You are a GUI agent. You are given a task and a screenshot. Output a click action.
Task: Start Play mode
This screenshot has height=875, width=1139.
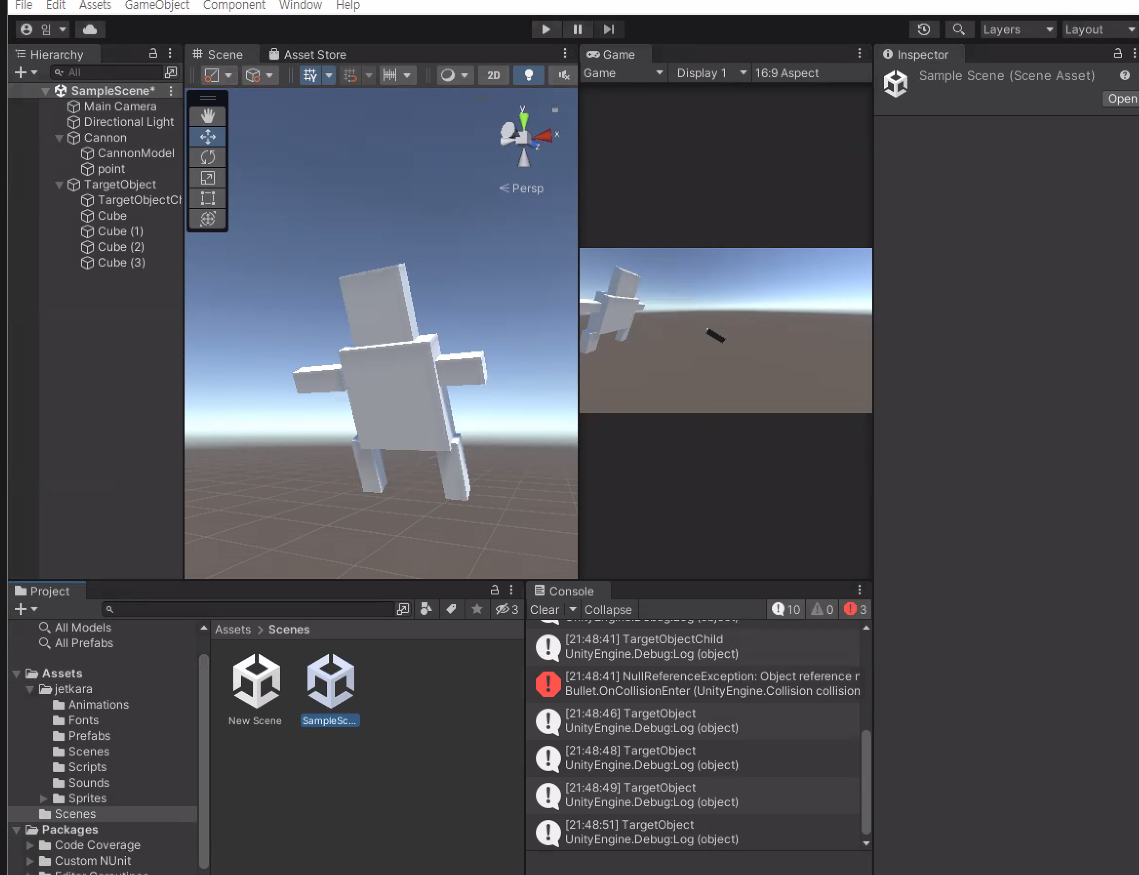point(546,29)
